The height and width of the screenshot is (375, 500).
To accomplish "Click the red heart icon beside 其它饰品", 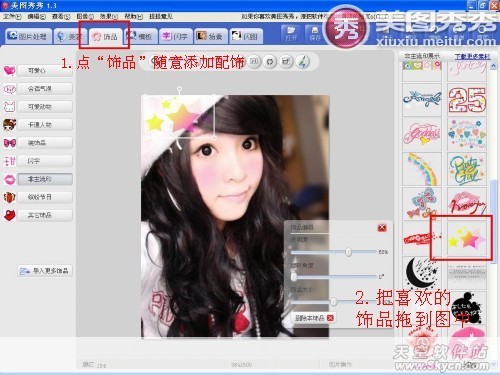I will (x=10, y=215).
